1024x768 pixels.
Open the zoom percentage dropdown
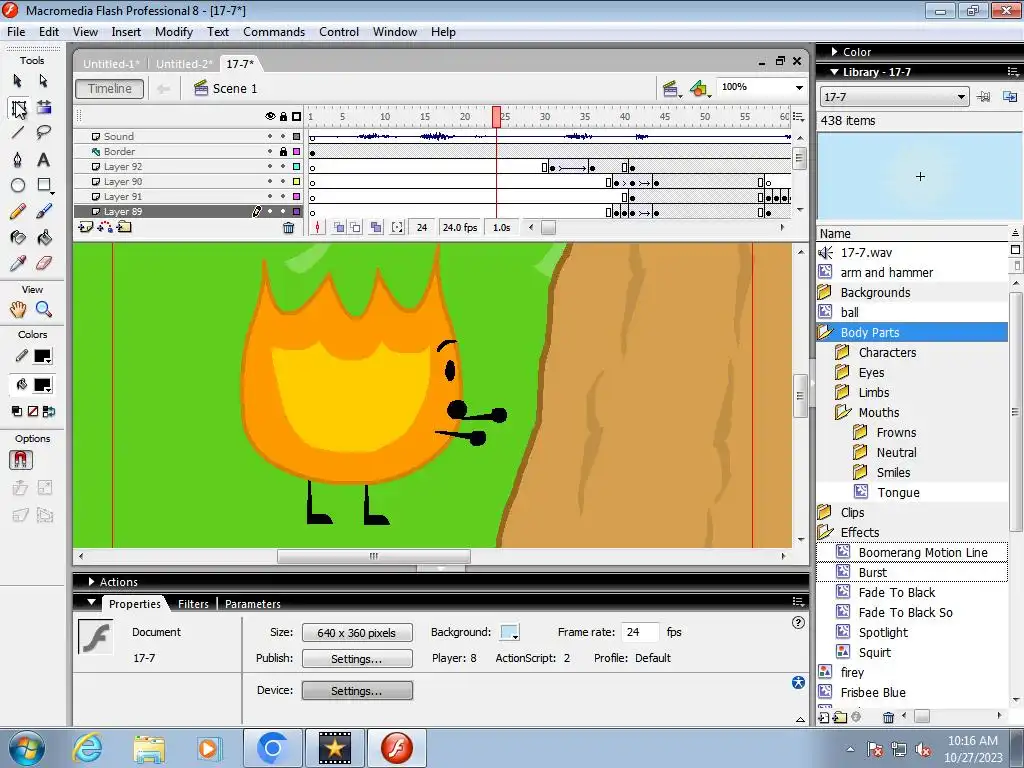[x=799, y=88]
